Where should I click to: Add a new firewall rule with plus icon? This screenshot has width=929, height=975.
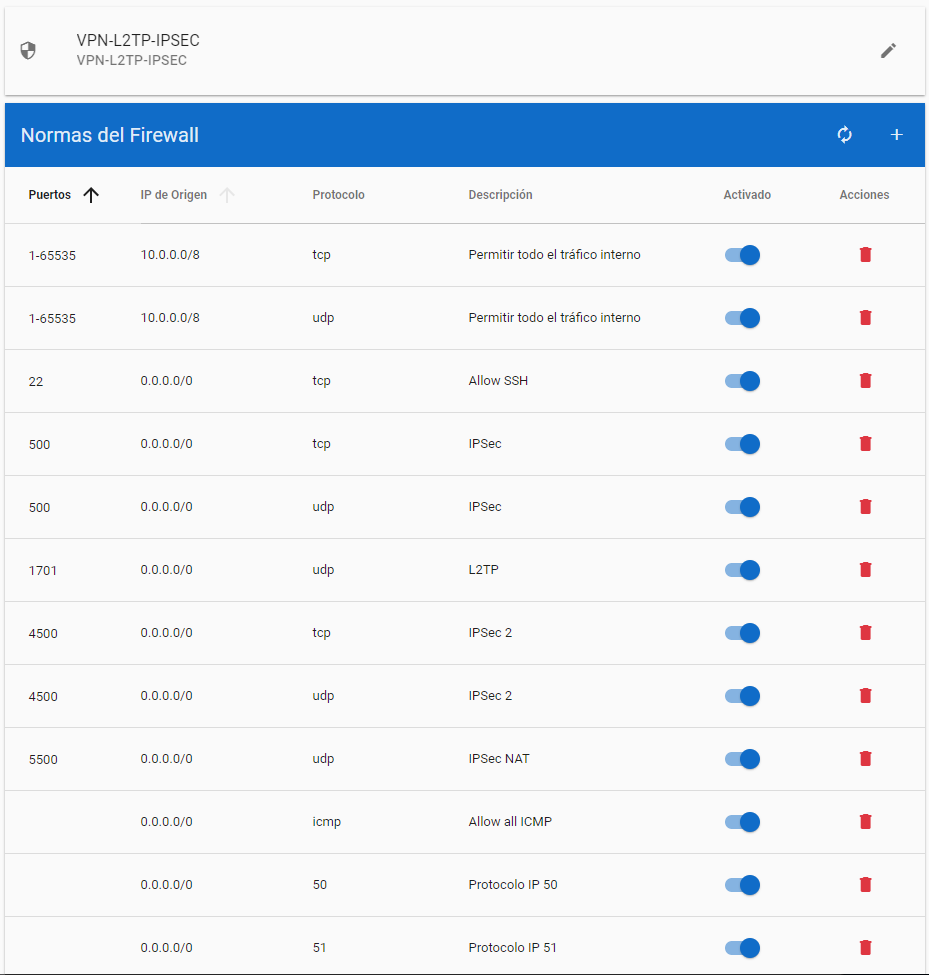pos(897,135)
